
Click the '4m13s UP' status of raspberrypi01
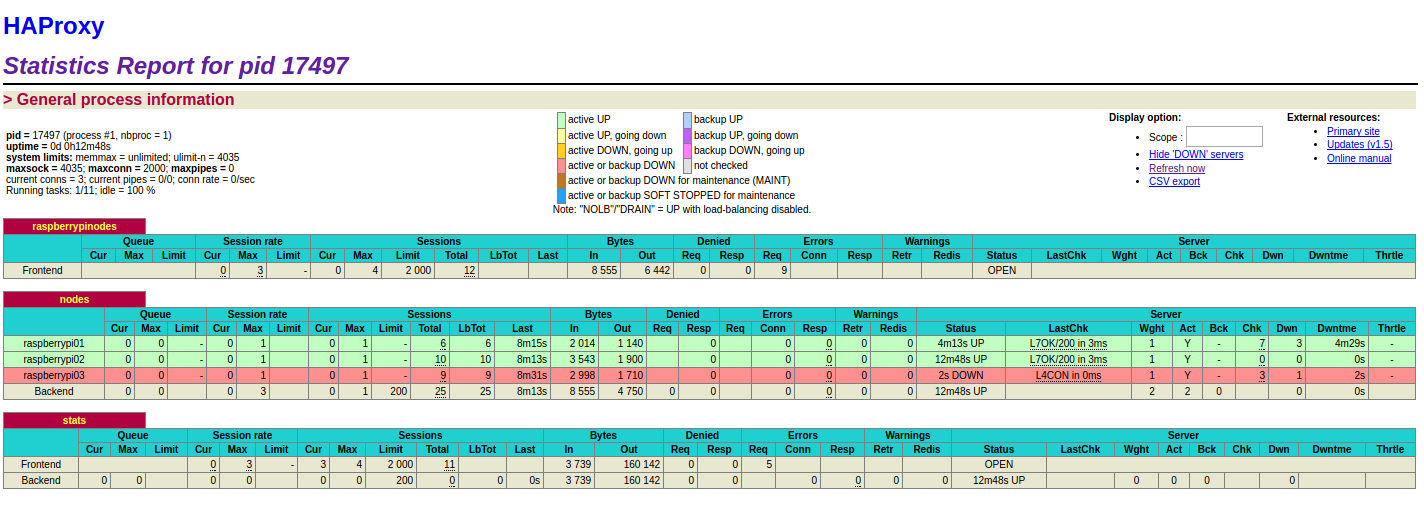(961, 343)
